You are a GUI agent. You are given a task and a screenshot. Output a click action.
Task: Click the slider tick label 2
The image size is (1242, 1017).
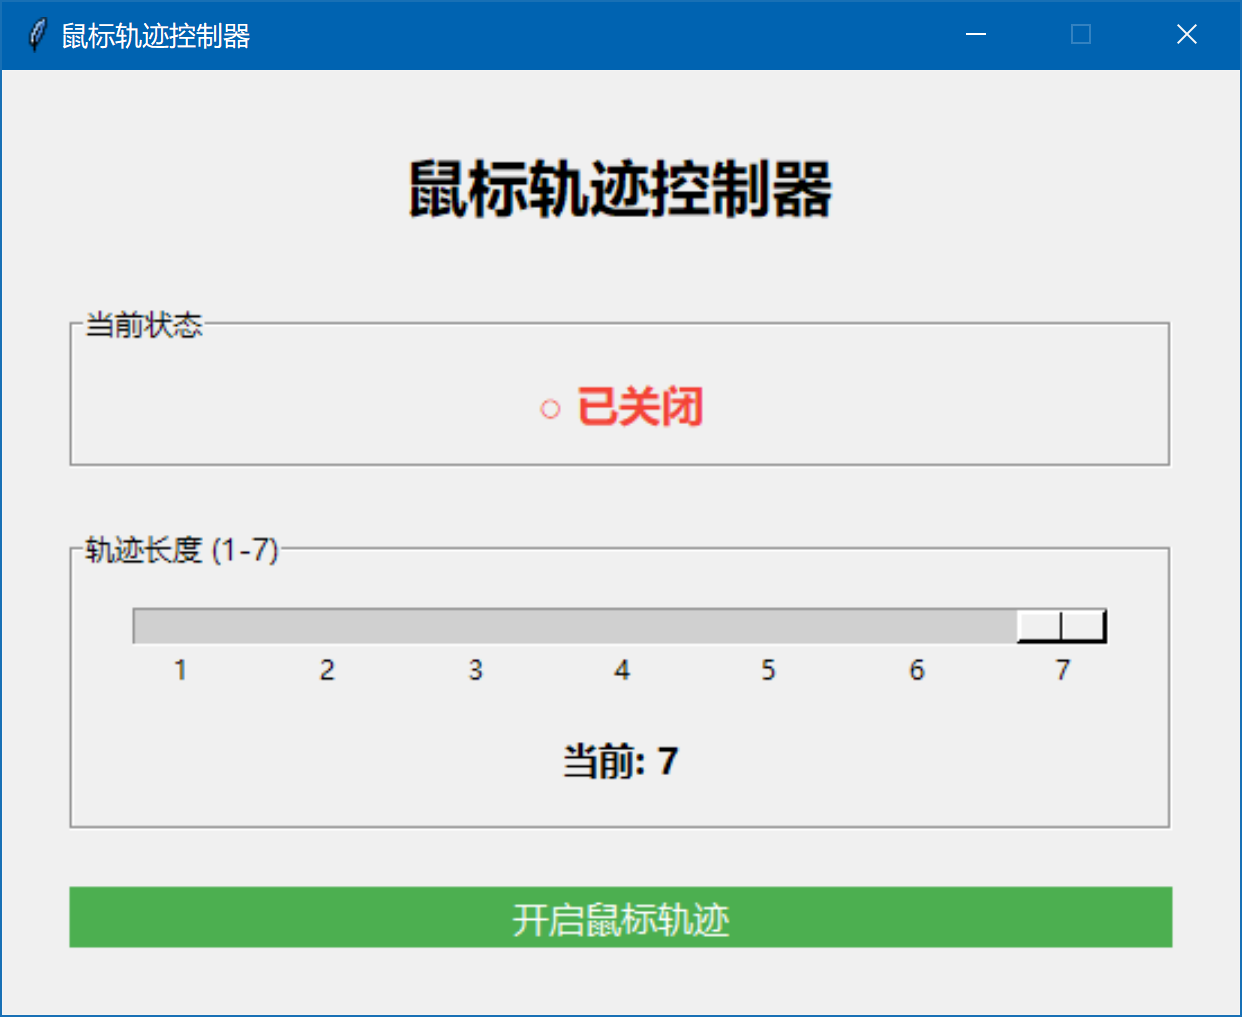327,670
